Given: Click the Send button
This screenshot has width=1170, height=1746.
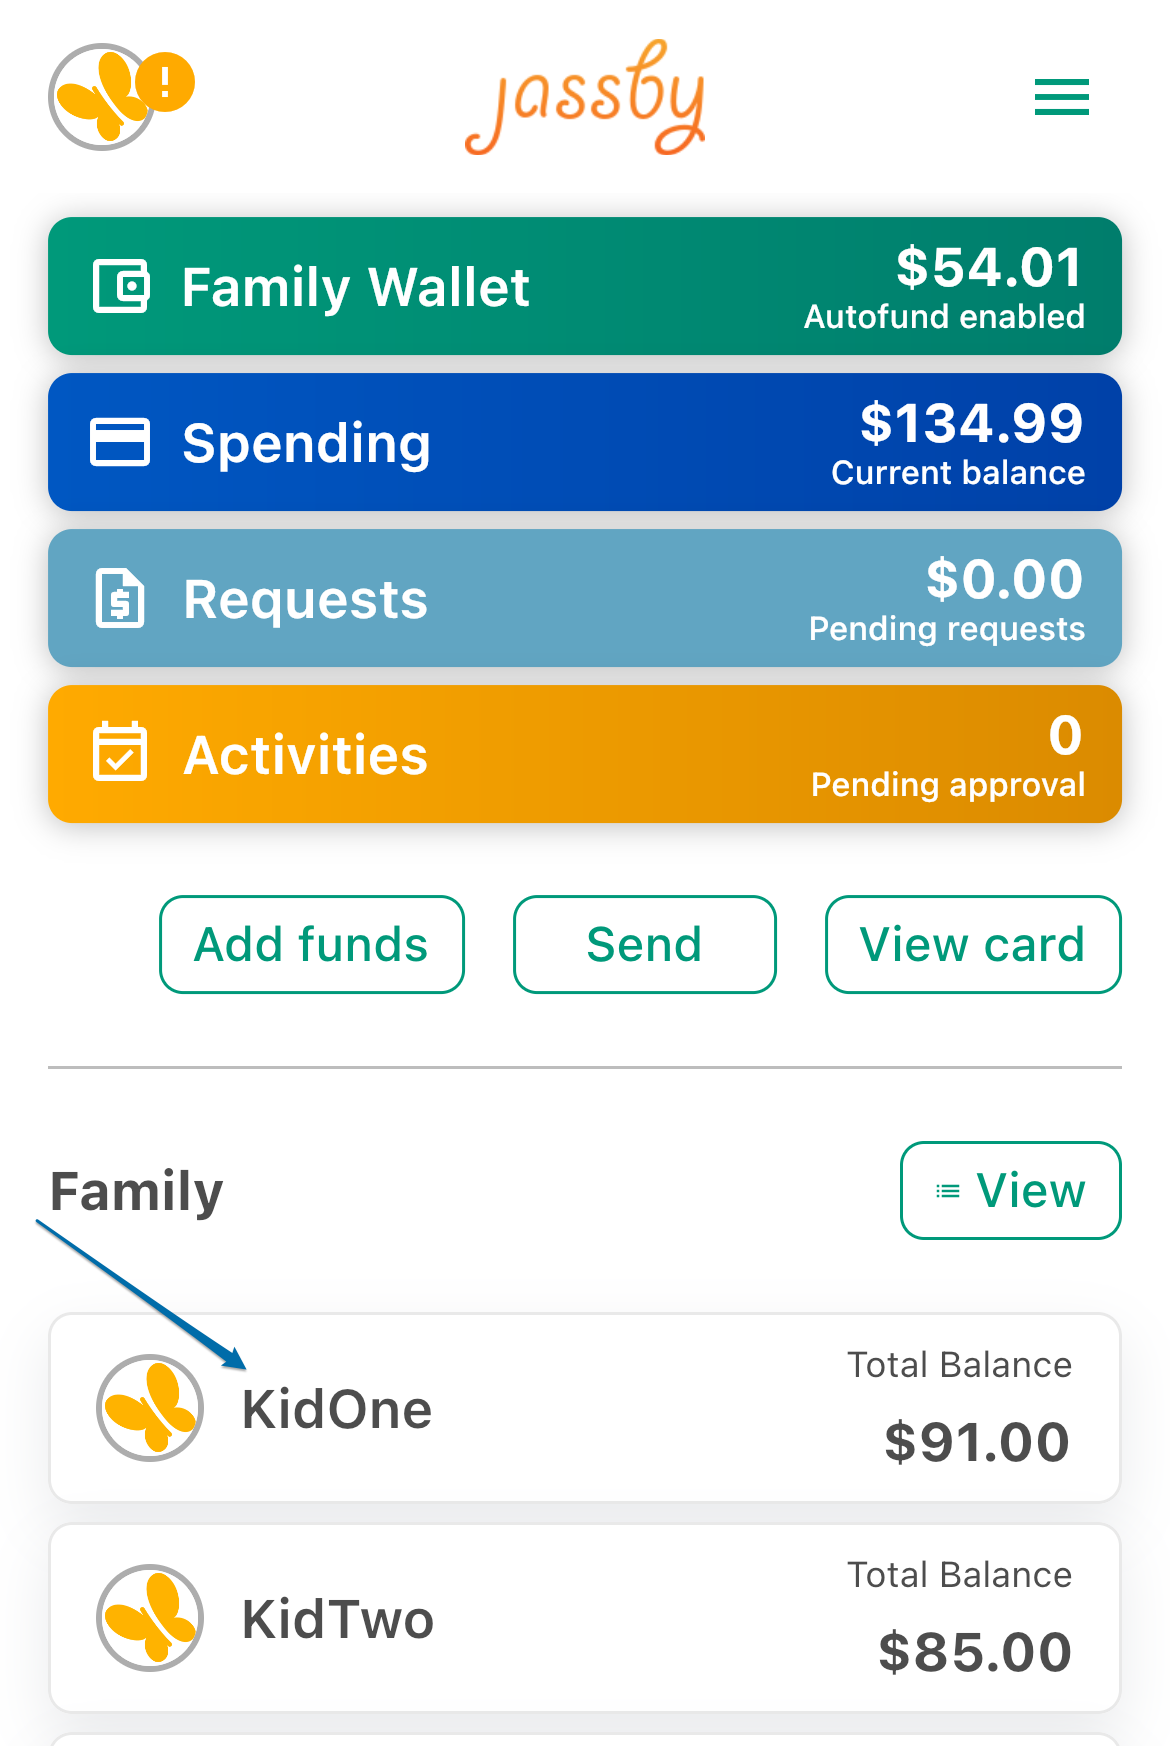Looking at the screenshot, I should (645, 944).
